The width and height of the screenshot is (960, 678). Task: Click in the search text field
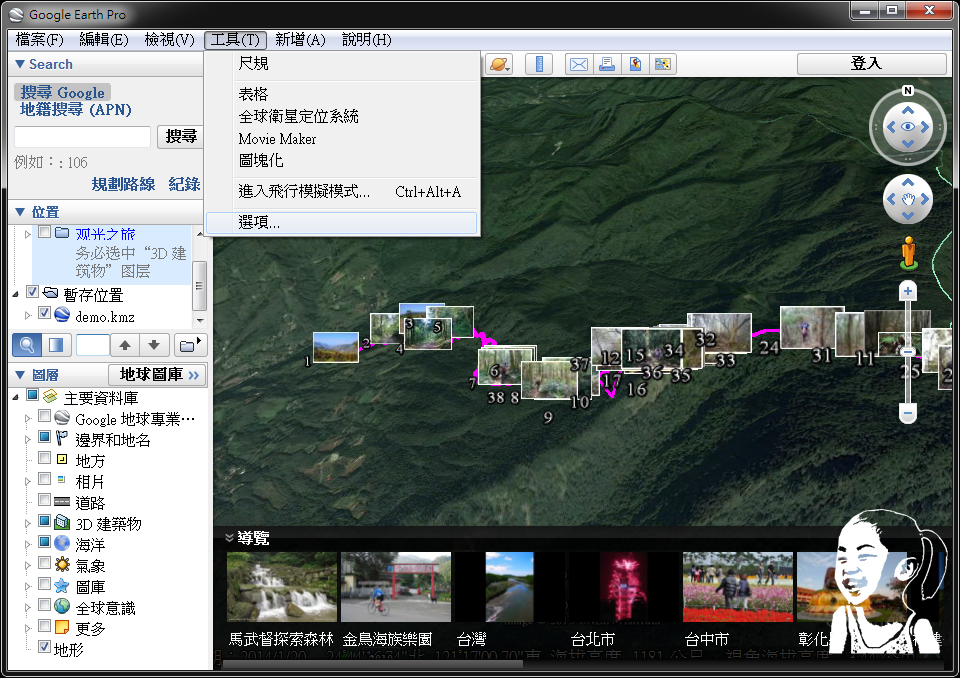[83, 137]
